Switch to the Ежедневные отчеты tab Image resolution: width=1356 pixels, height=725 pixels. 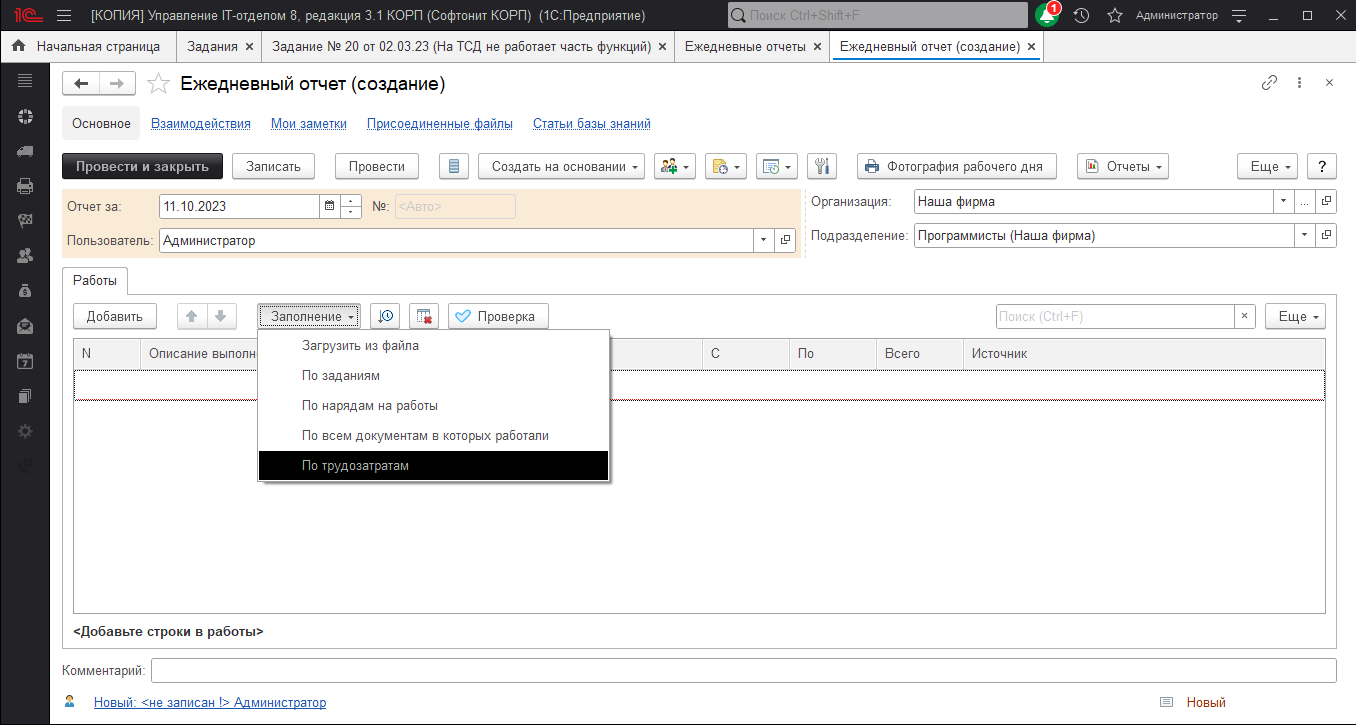click(745, 47)
